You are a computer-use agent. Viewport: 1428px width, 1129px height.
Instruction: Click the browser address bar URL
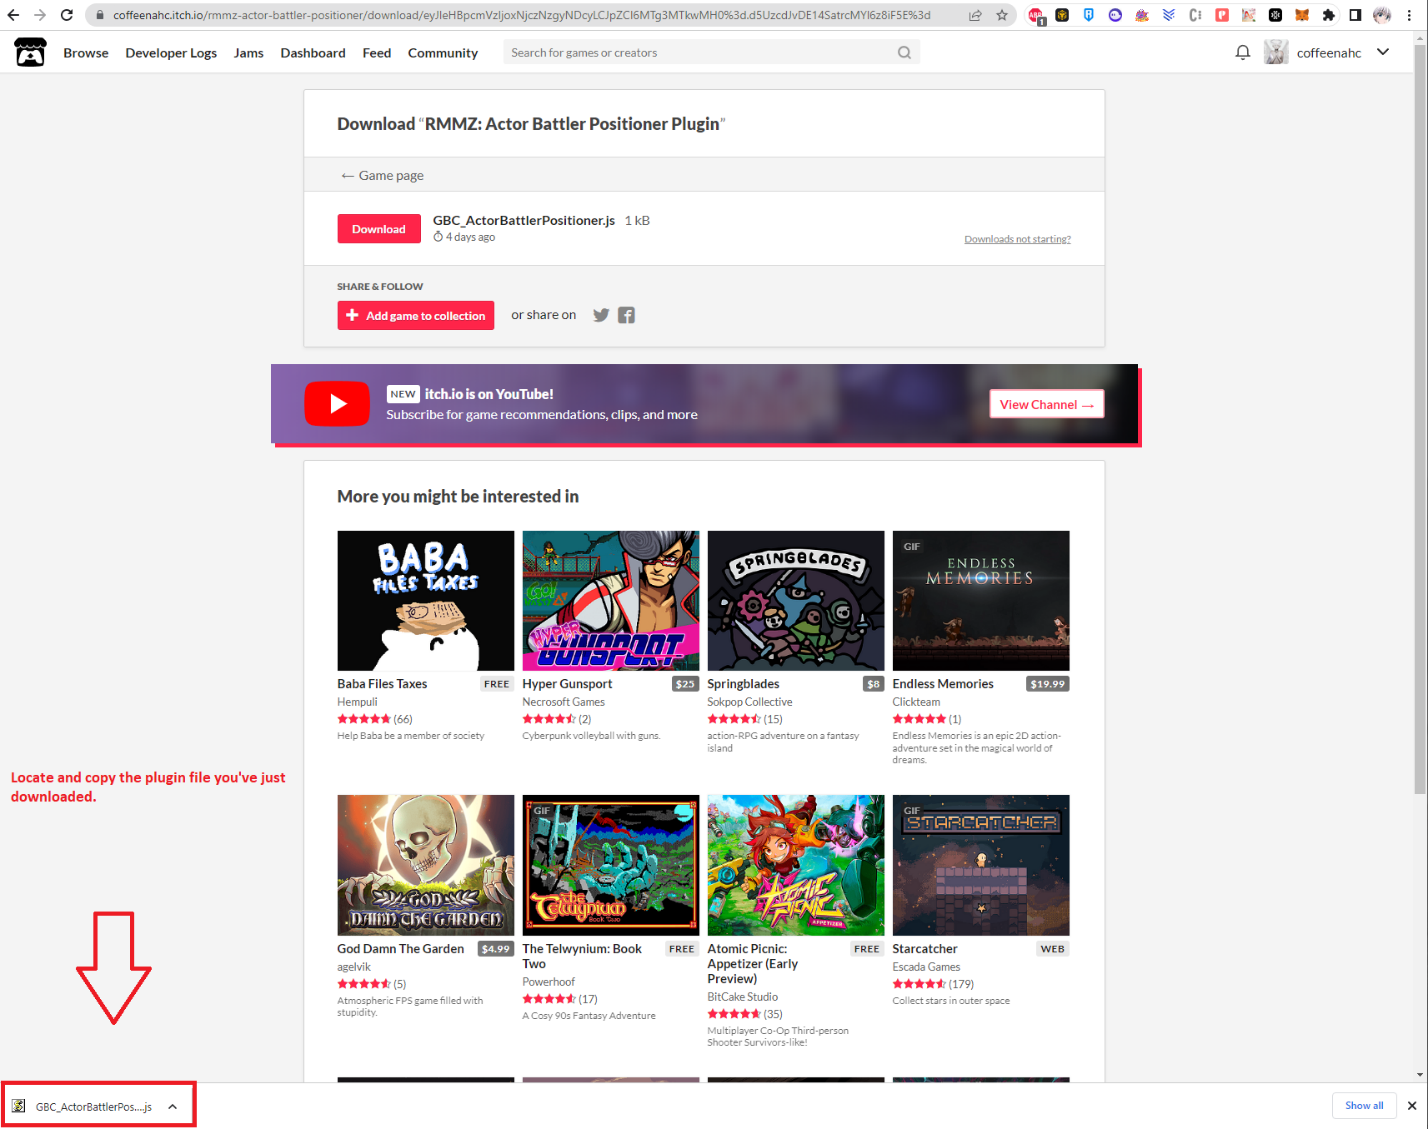[x=521, y=15]
